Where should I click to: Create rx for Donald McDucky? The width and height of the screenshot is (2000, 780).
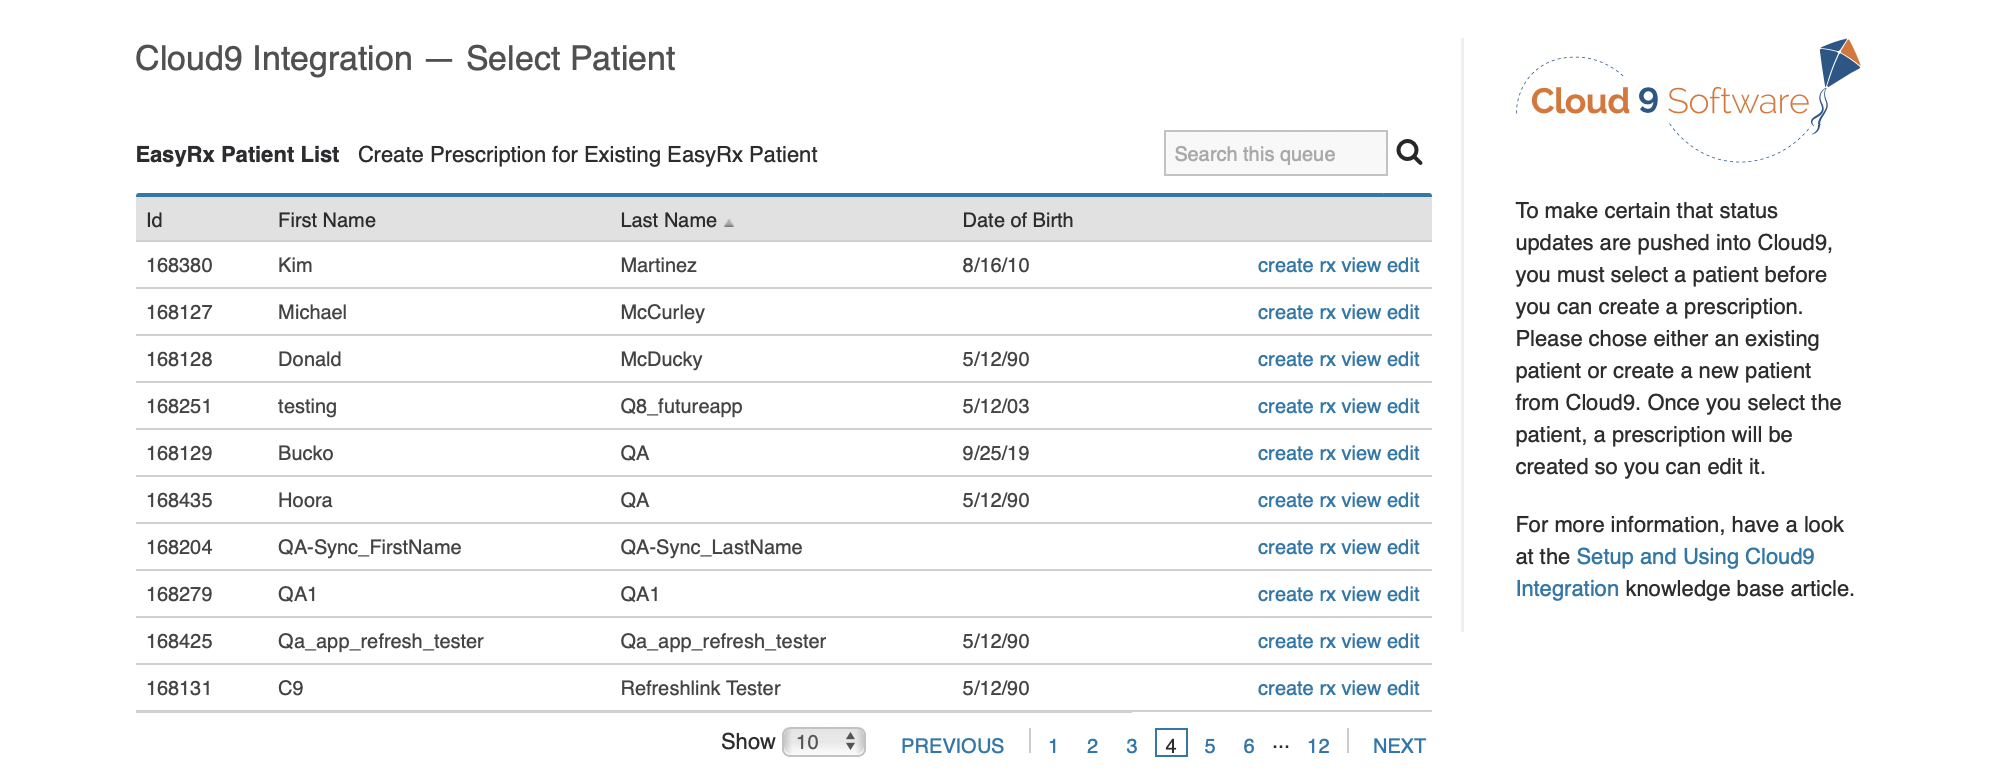click(1296, 359)
